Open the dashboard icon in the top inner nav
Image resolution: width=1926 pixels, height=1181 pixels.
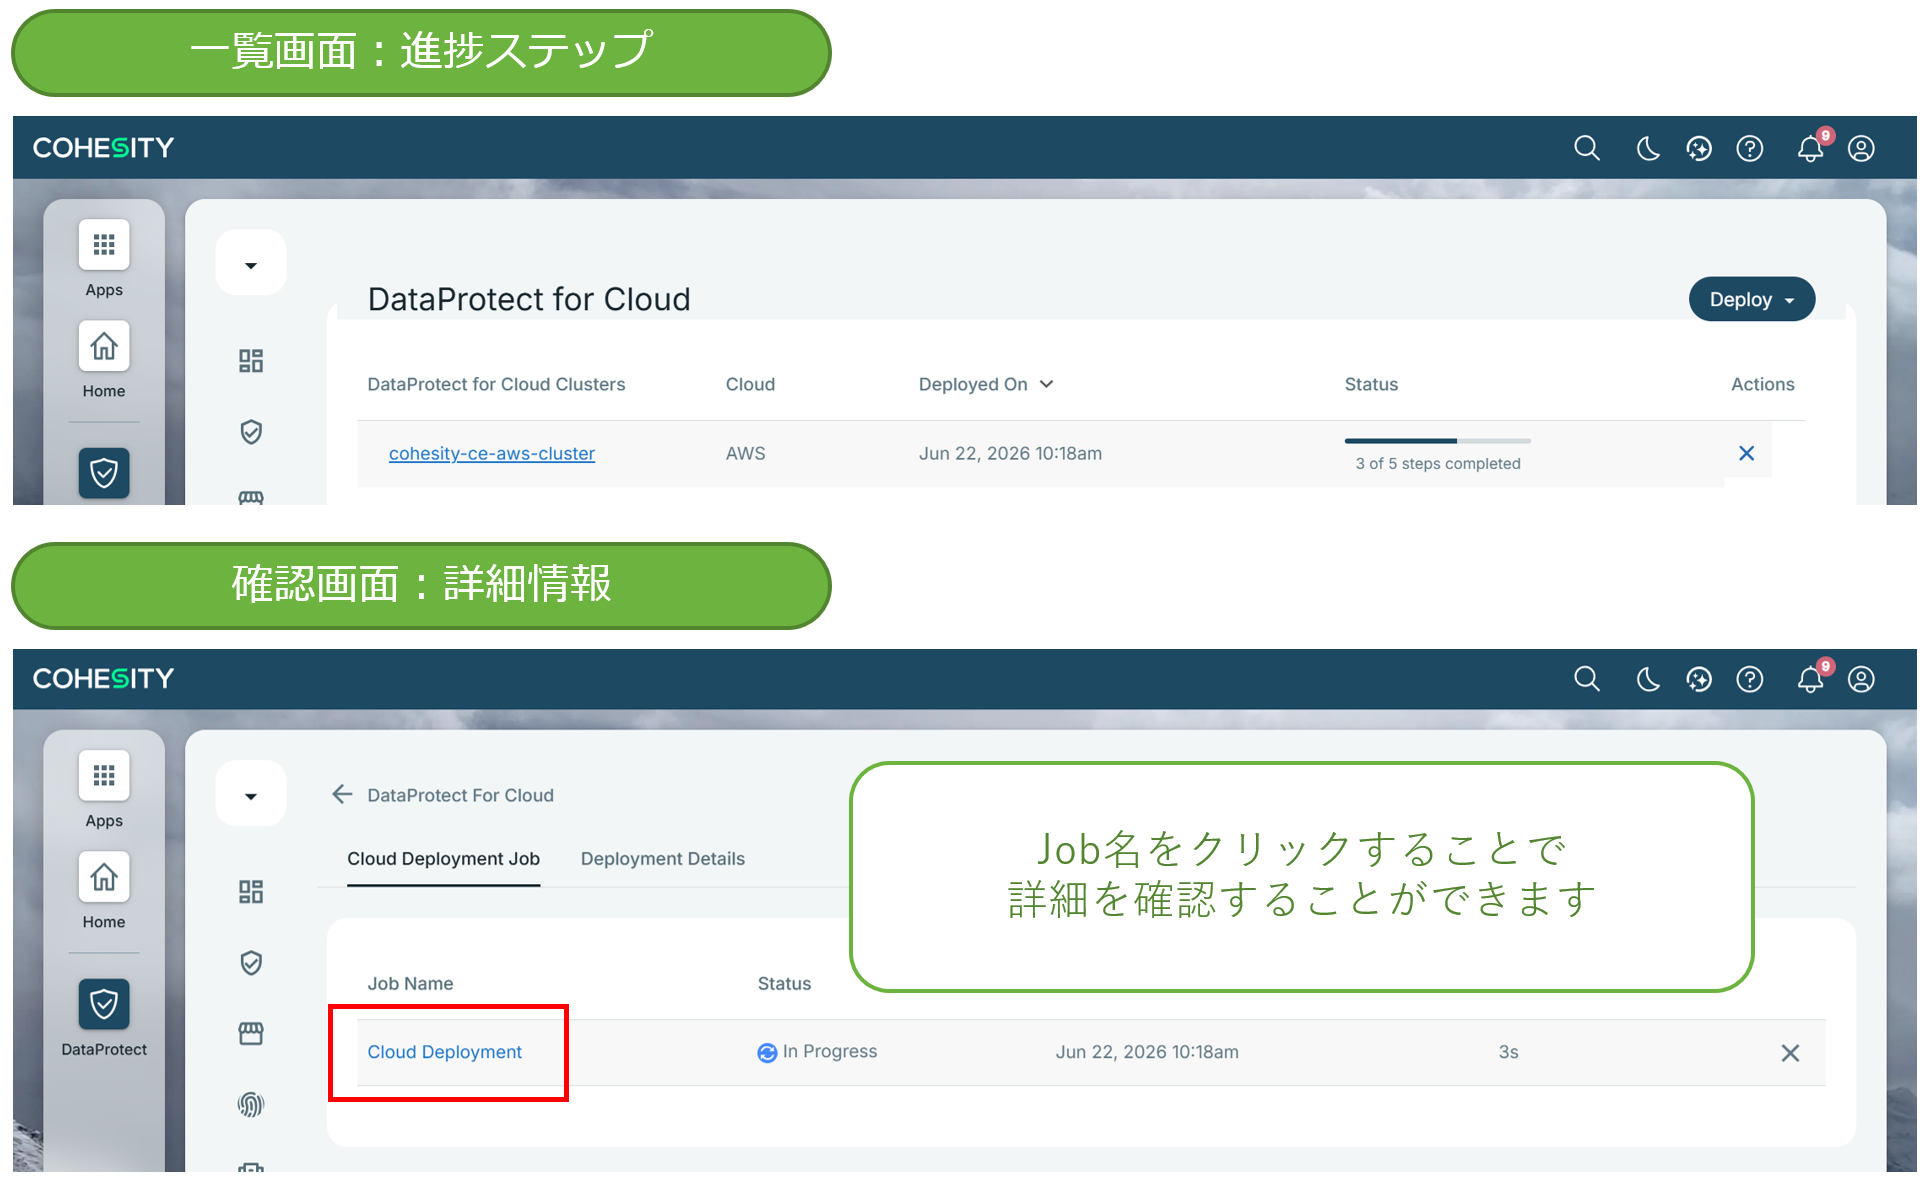251,361
